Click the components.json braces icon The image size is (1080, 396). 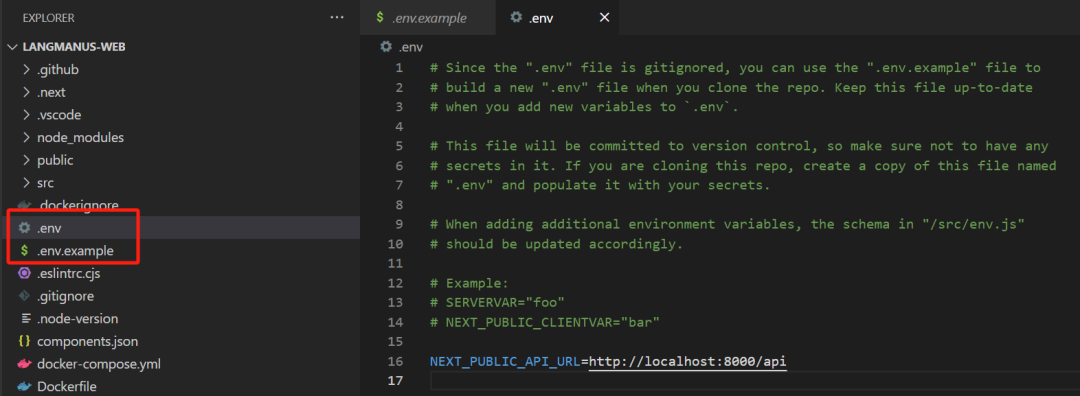pos(25,342)
